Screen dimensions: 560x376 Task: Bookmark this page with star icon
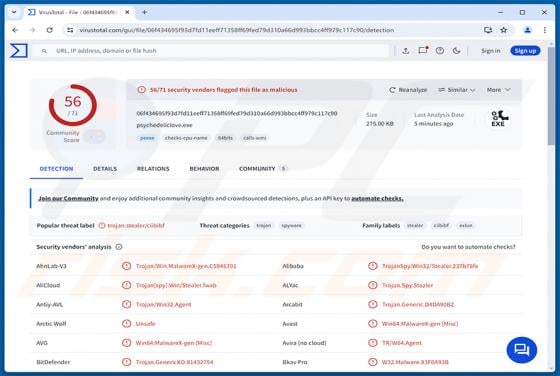click(504, 30)
